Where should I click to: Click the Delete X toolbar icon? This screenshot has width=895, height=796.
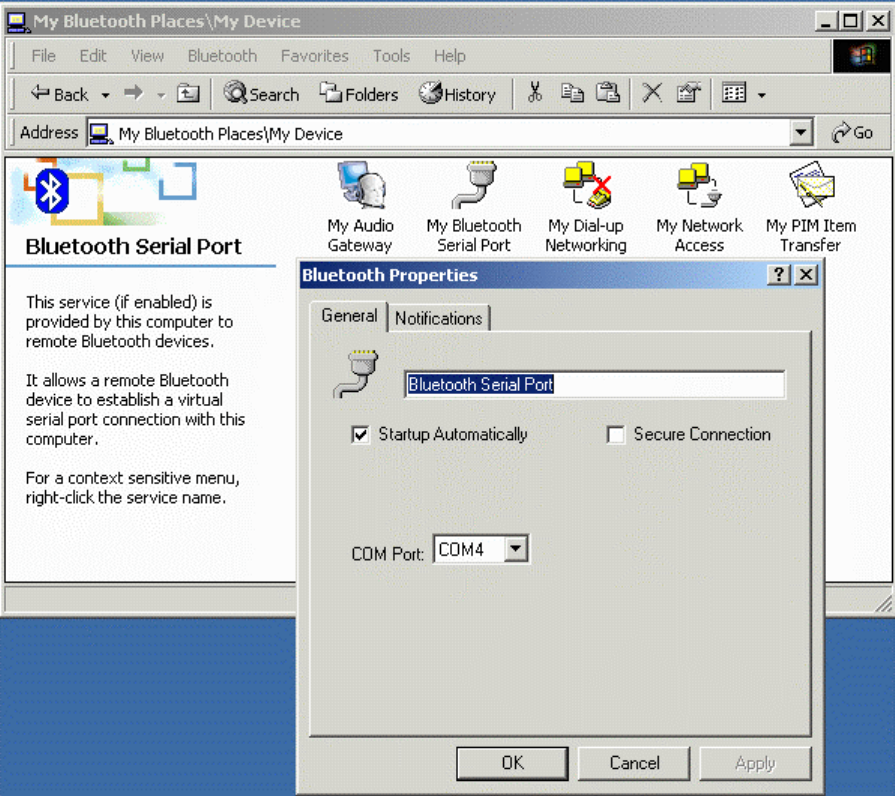coord(652,92)
